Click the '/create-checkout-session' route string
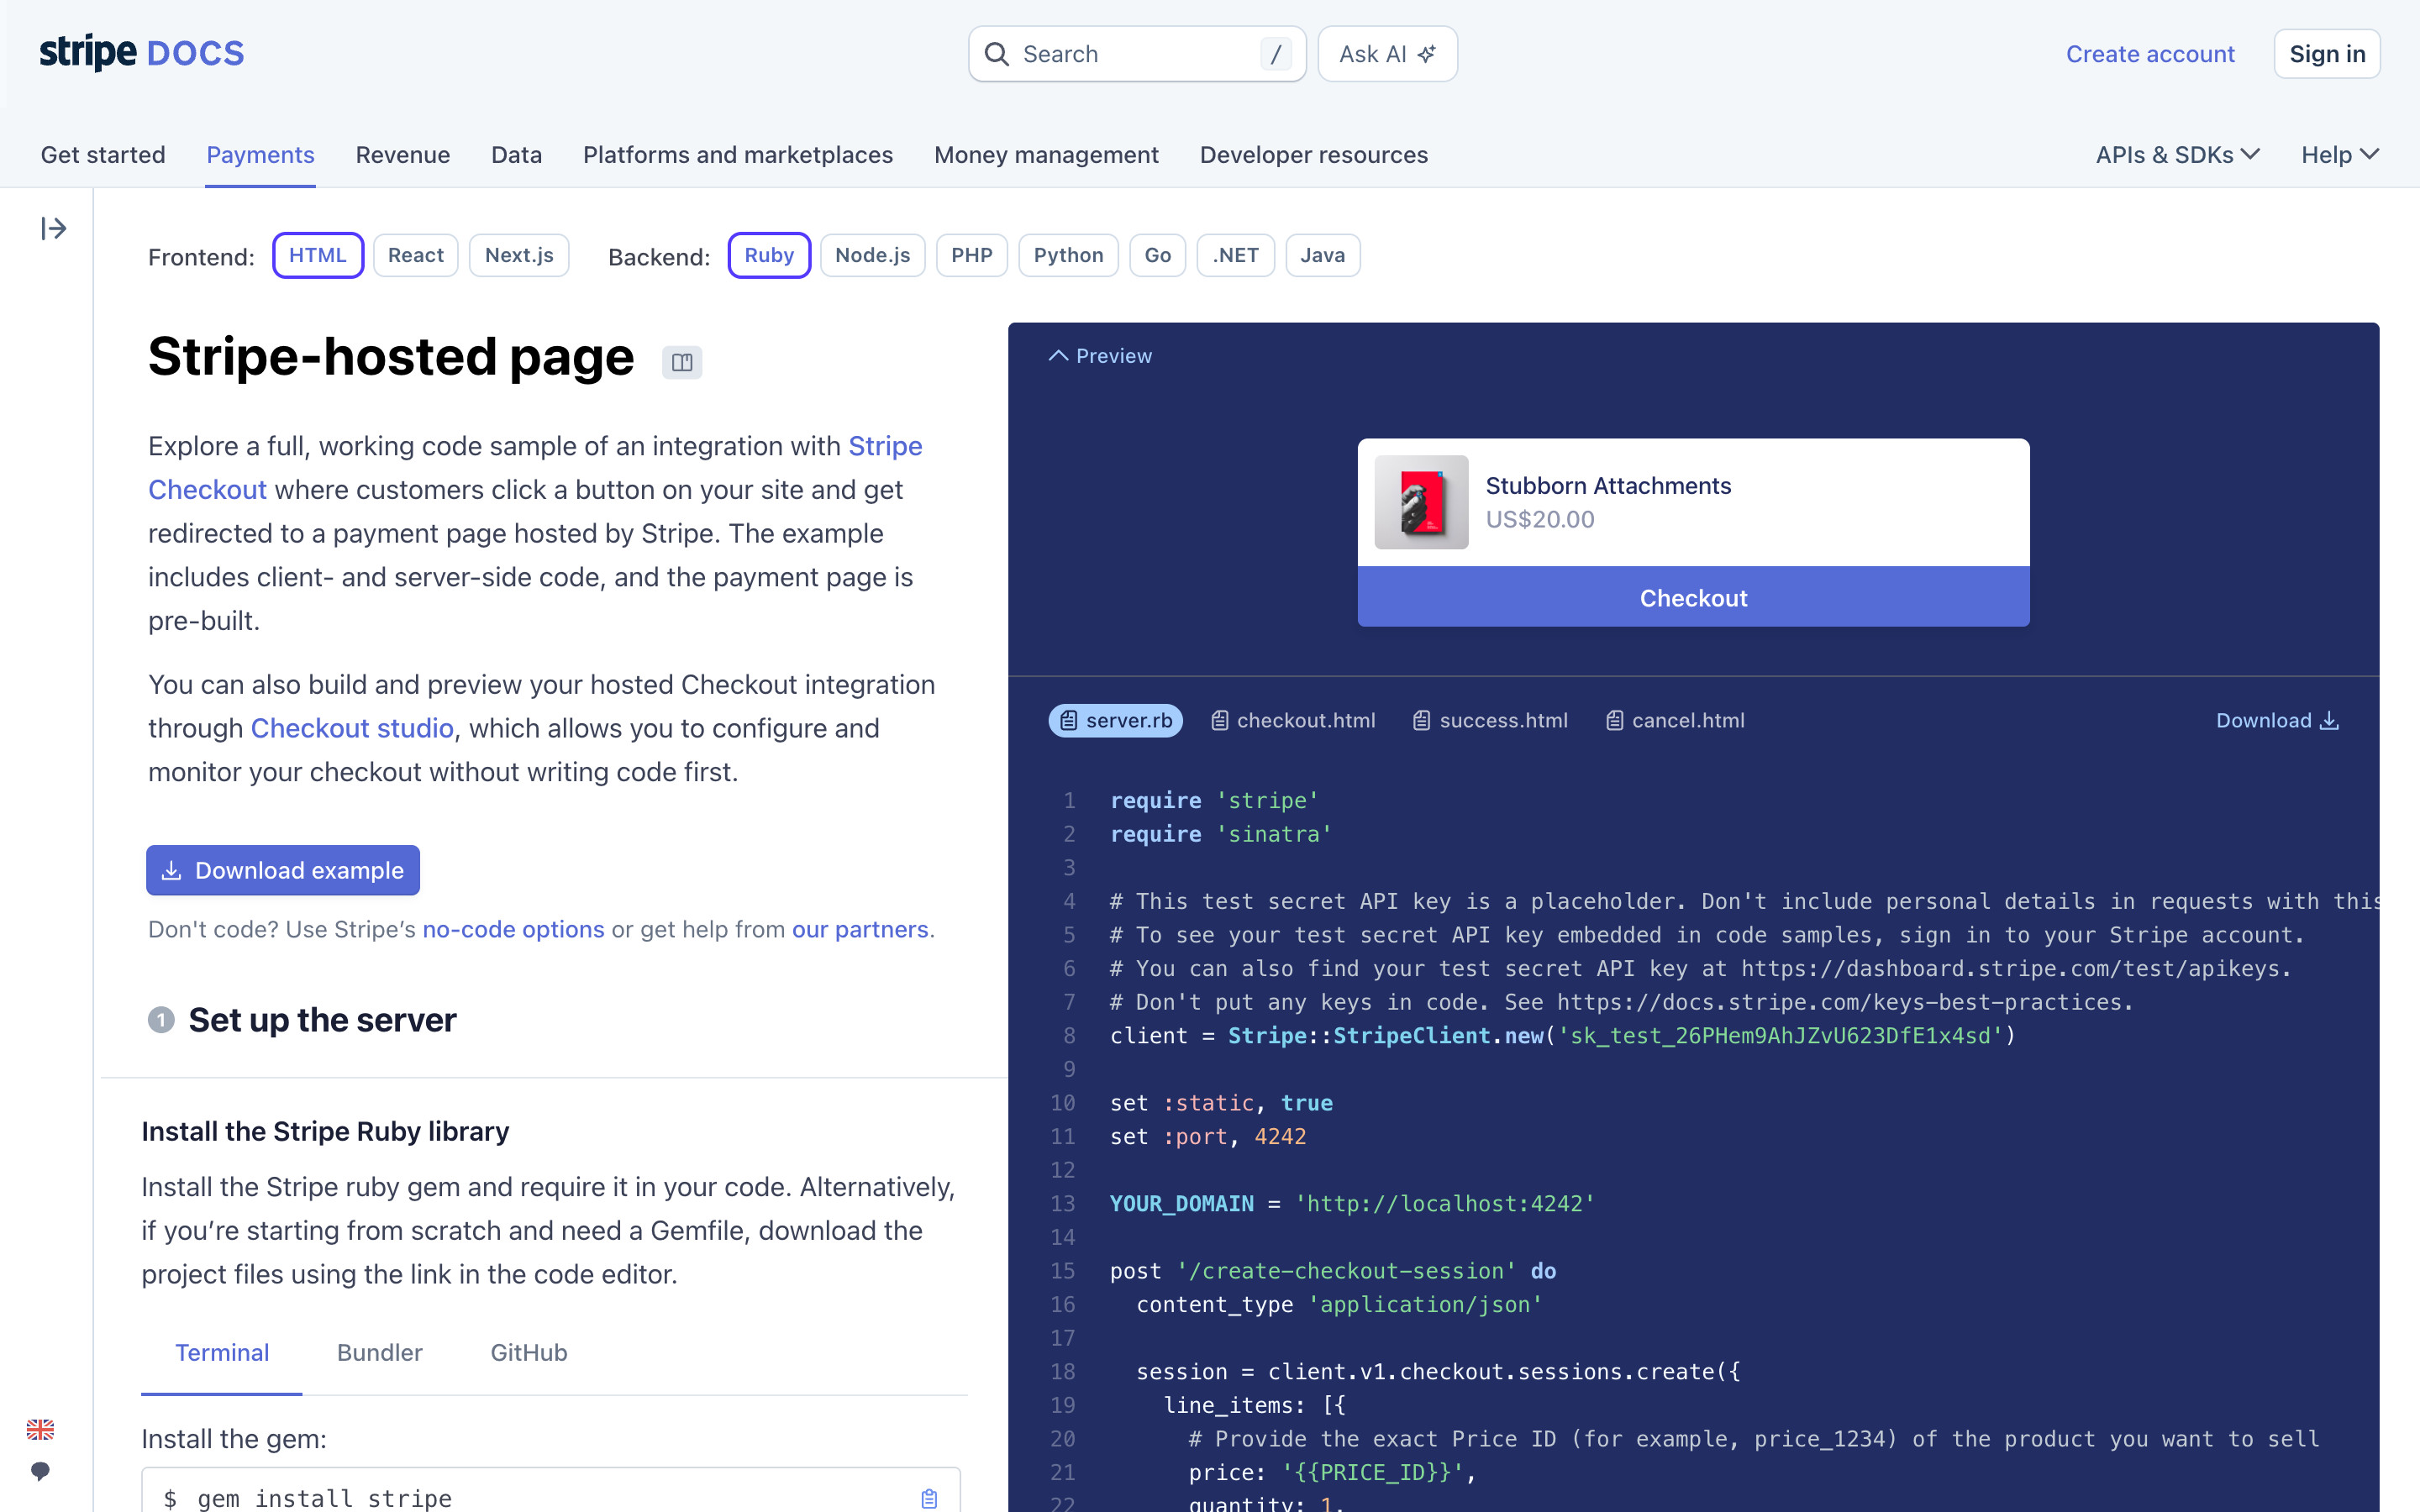 pos(1347,1271)
